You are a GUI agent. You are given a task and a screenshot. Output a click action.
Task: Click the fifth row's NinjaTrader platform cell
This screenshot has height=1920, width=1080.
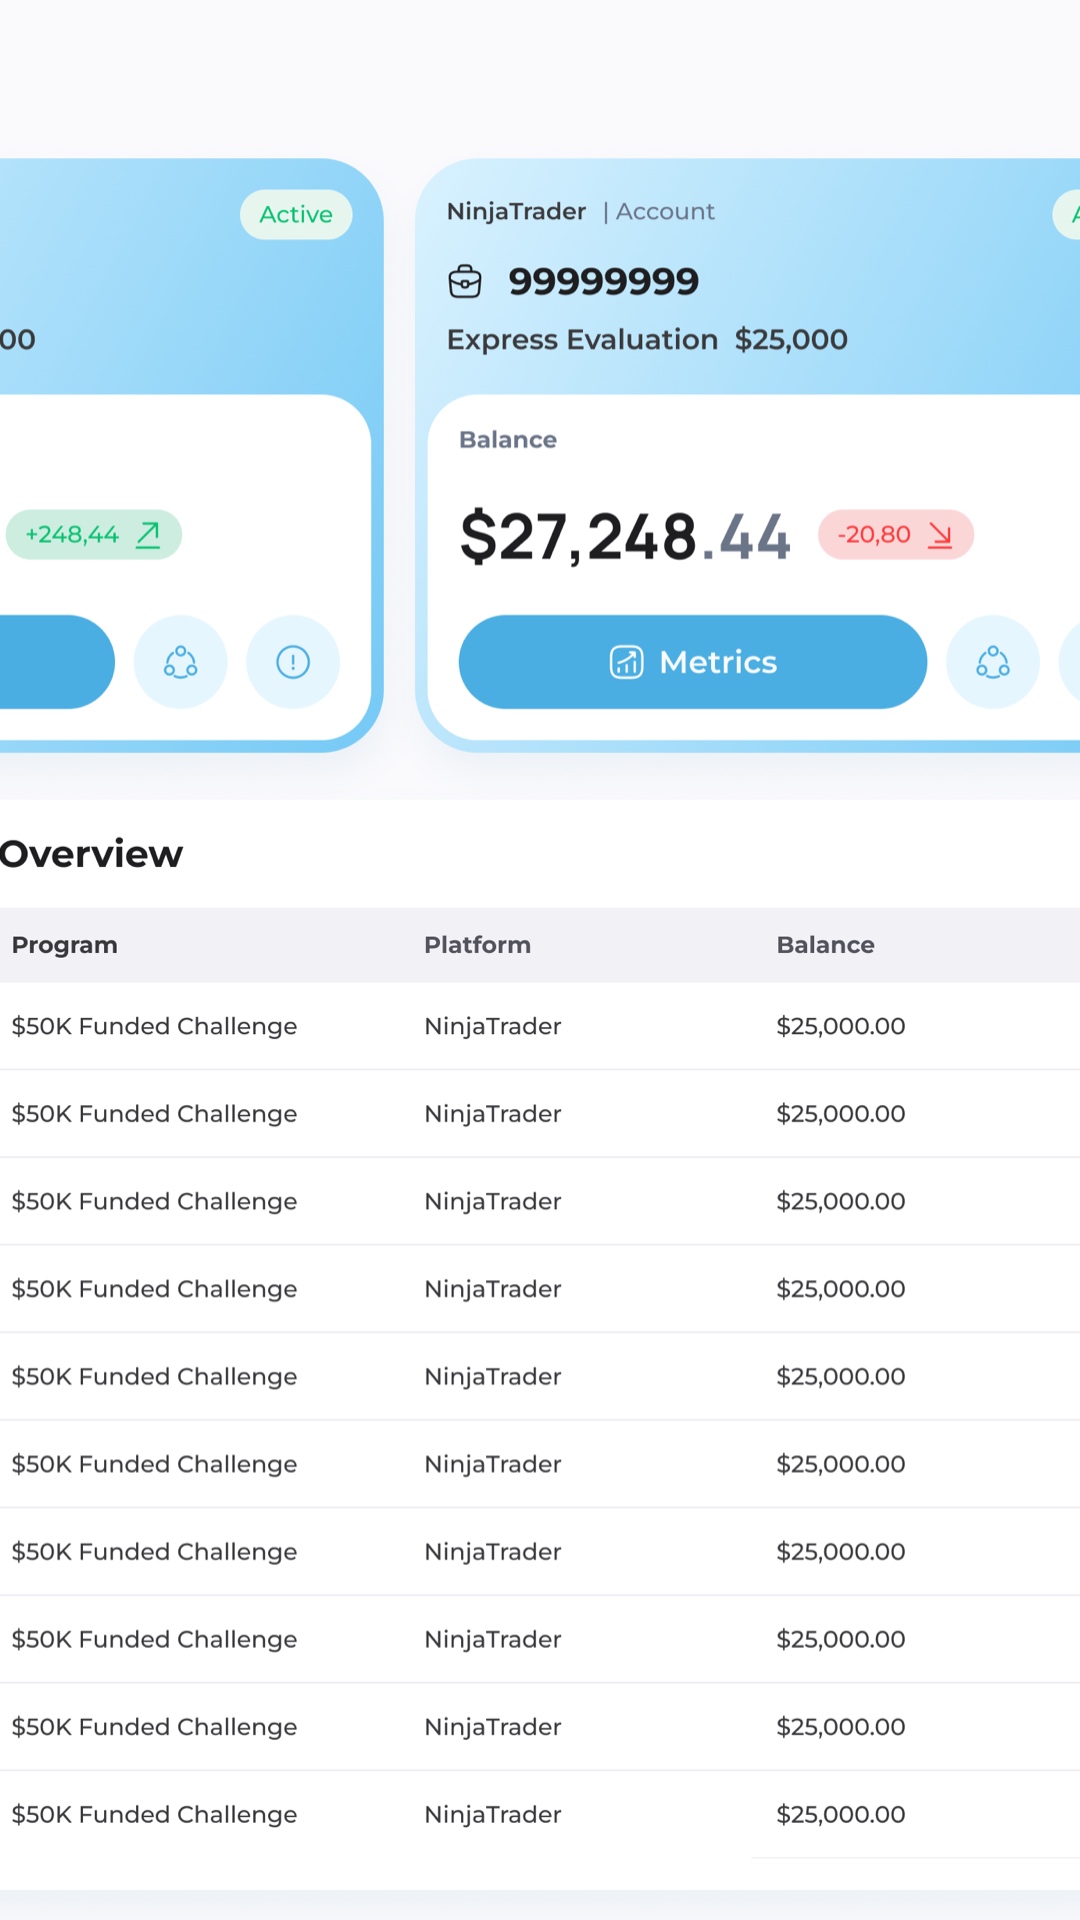pos(493,1377)
